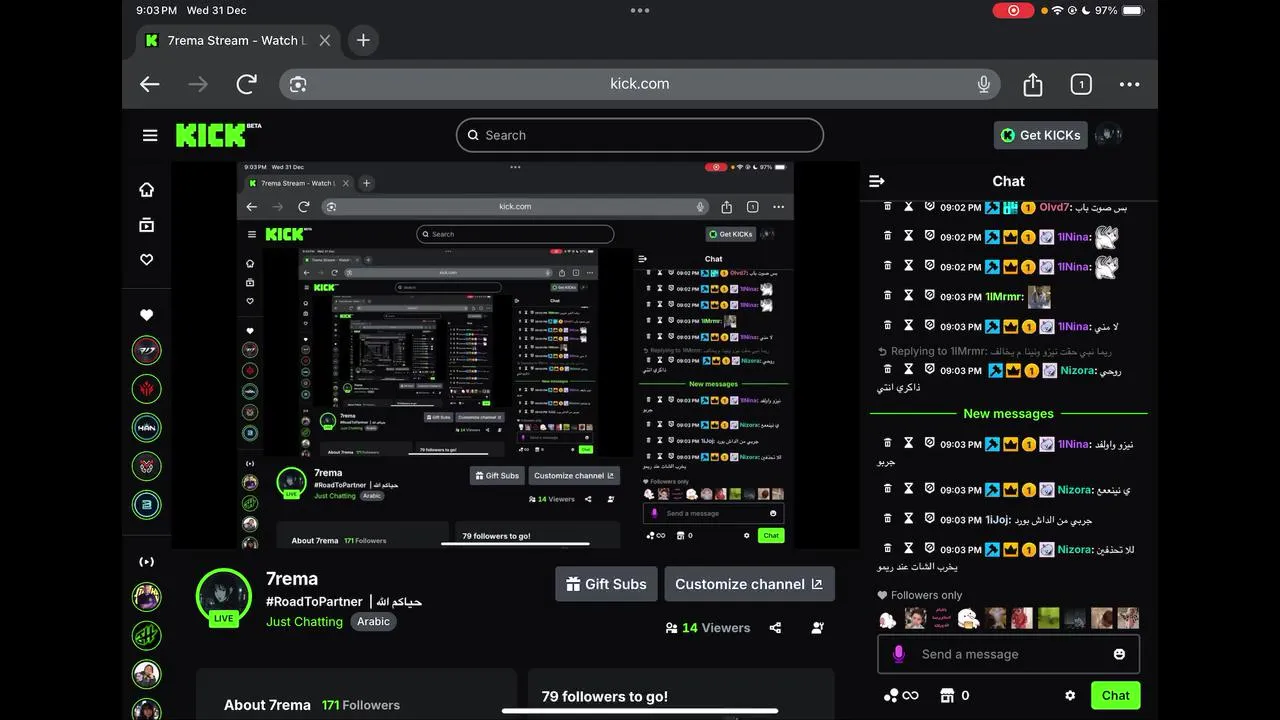Click the user-add icon beside share
Image resolution: width=1280 pixels, height=720 pixels.
click(818, 628)
